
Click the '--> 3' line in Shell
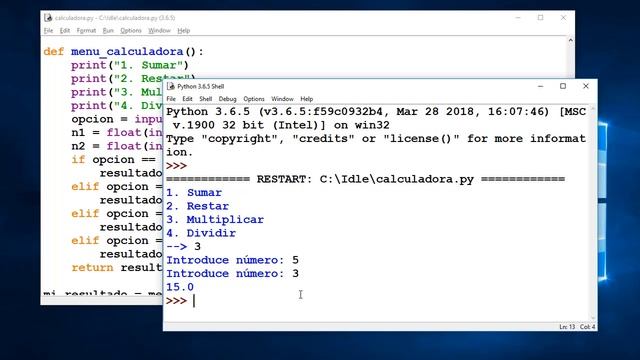pos(183,247)
